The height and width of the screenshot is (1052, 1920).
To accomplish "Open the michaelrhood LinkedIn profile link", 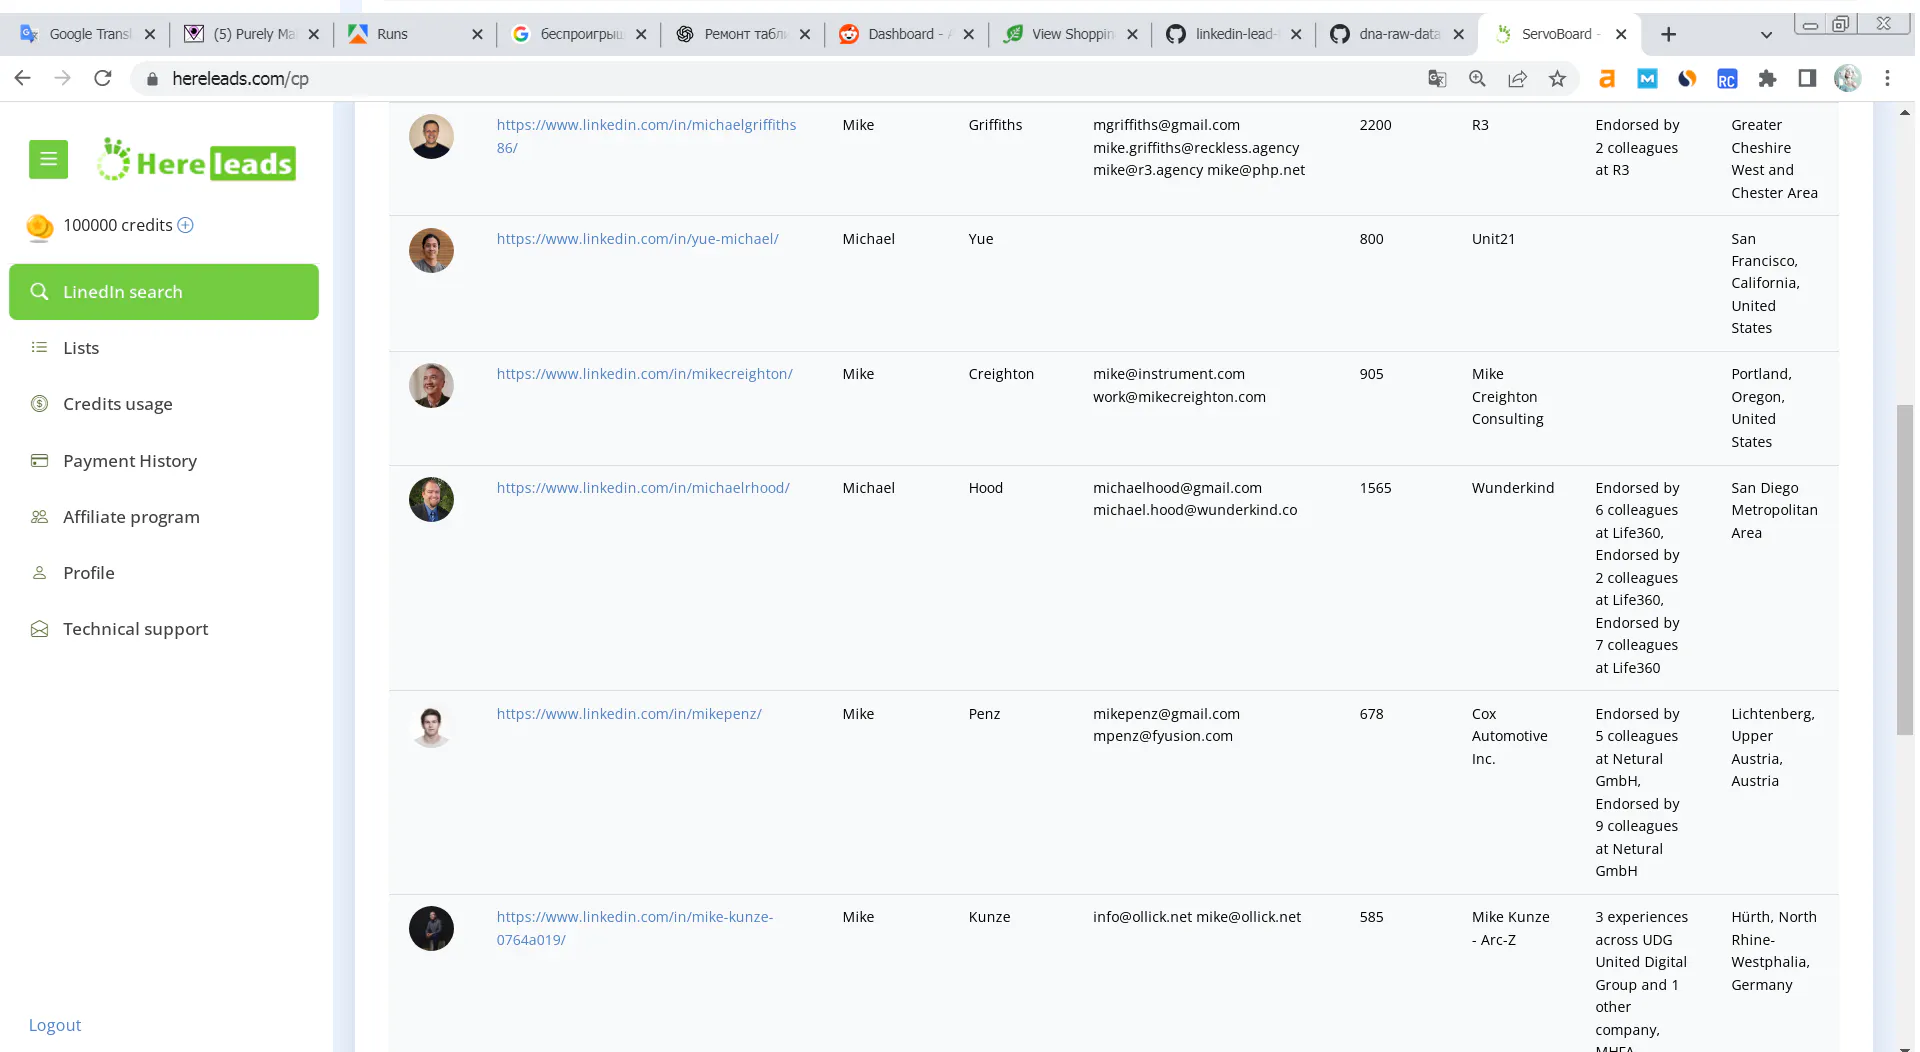I will pos(643,488).
